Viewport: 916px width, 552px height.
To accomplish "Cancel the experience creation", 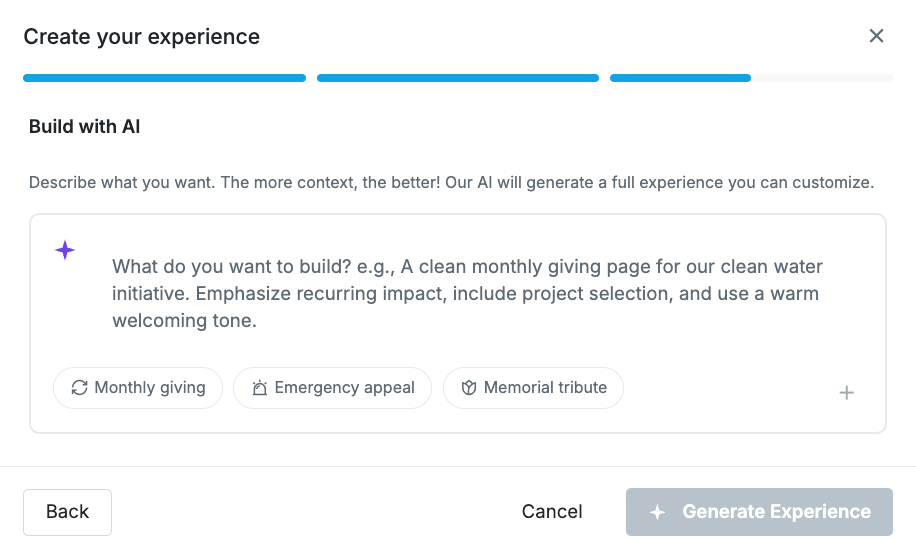I will point(552,512).
